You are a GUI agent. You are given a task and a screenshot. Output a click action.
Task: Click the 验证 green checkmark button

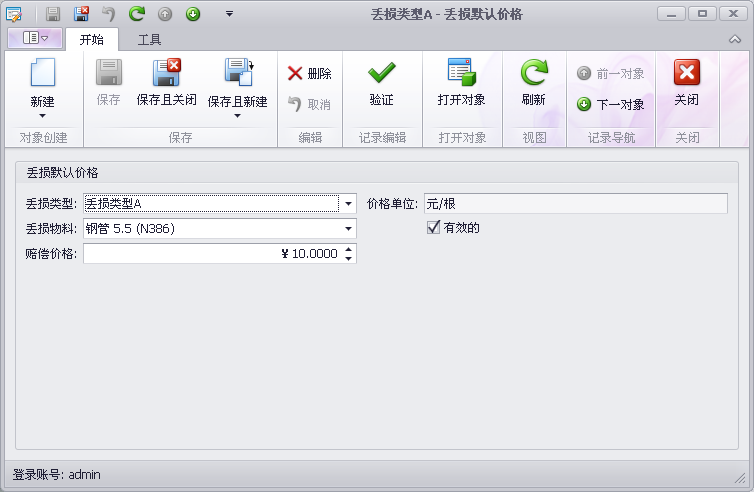(x=382, y=82)
